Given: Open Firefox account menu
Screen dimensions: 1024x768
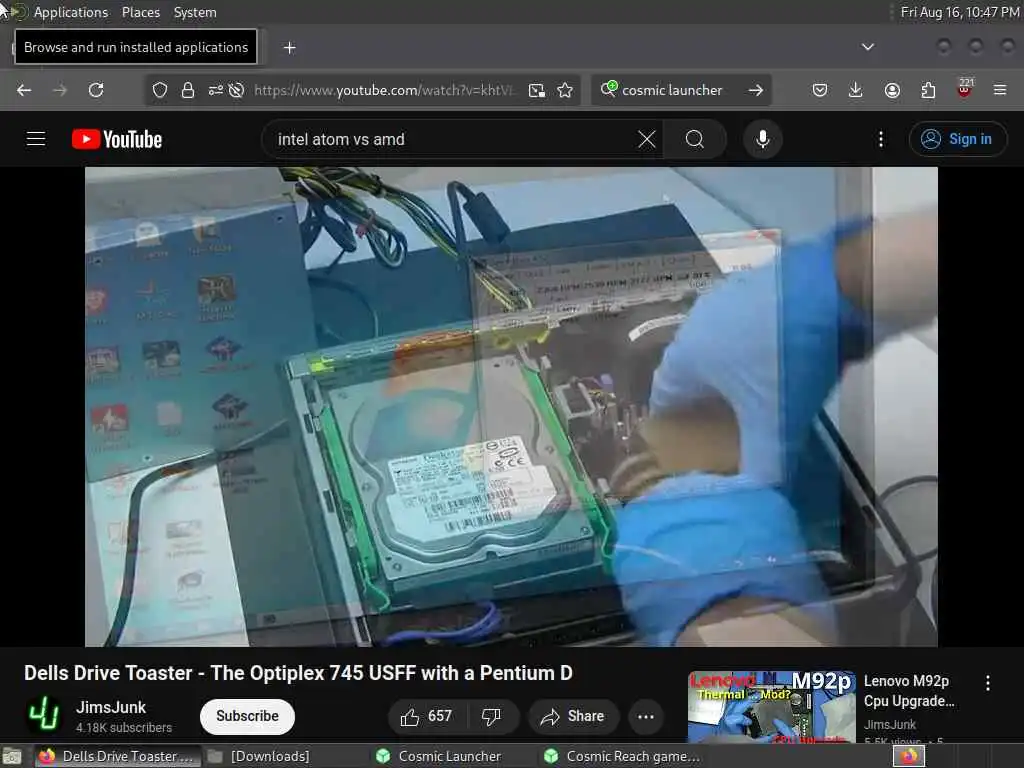Looking at the screenshot, I should pos(892,90).
